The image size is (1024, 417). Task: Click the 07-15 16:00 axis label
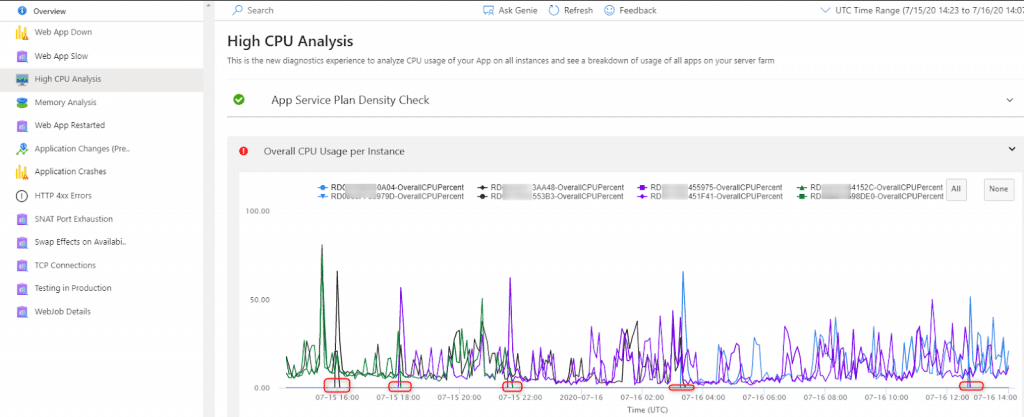[x=337, y=397]
